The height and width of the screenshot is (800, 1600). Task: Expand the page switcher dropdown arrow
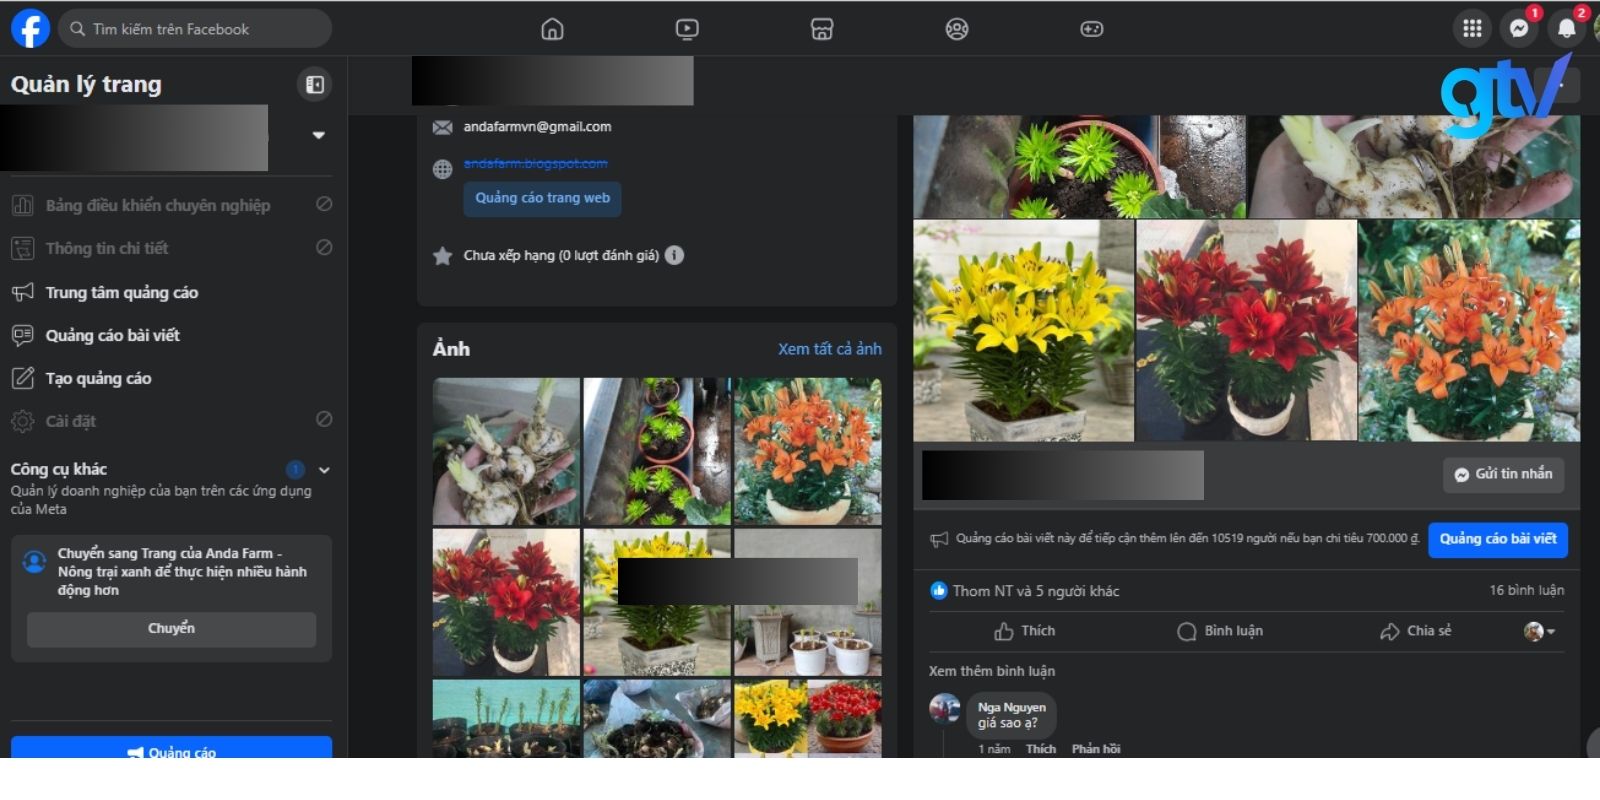click(318, 135)
